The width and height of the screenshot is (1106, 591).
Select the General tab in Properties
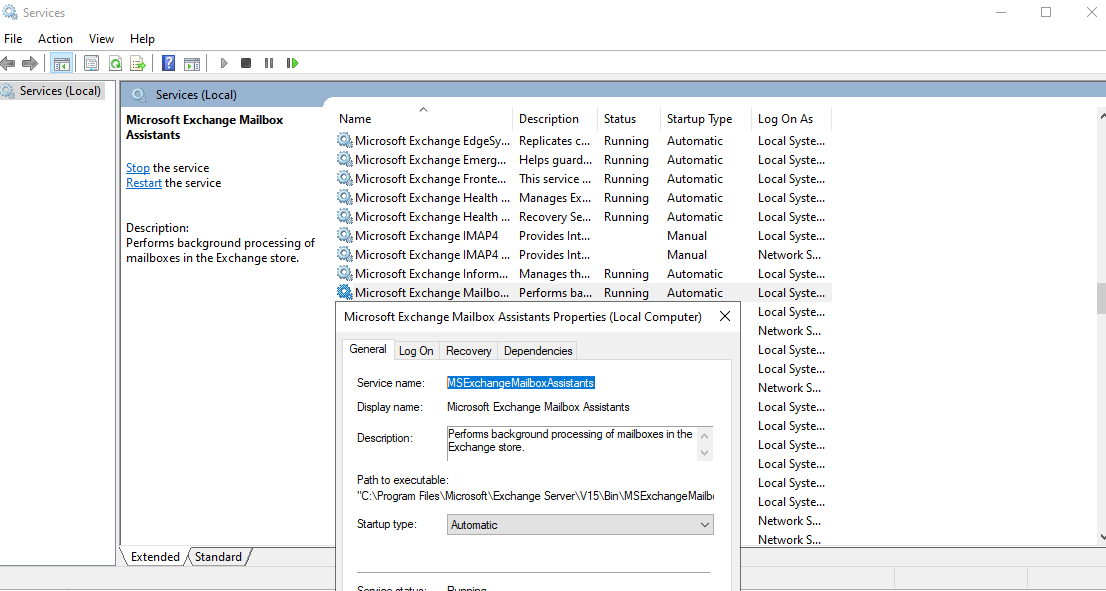367,349
